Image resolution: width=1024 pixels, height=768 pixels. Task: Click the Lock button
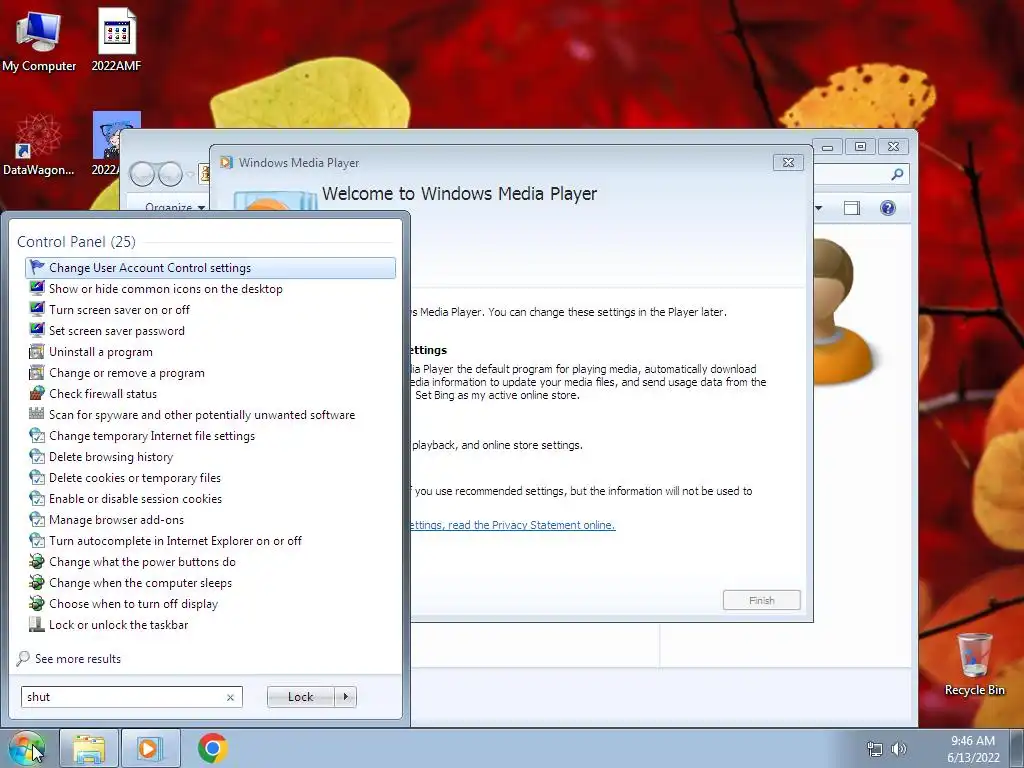[x=300, y=697]
